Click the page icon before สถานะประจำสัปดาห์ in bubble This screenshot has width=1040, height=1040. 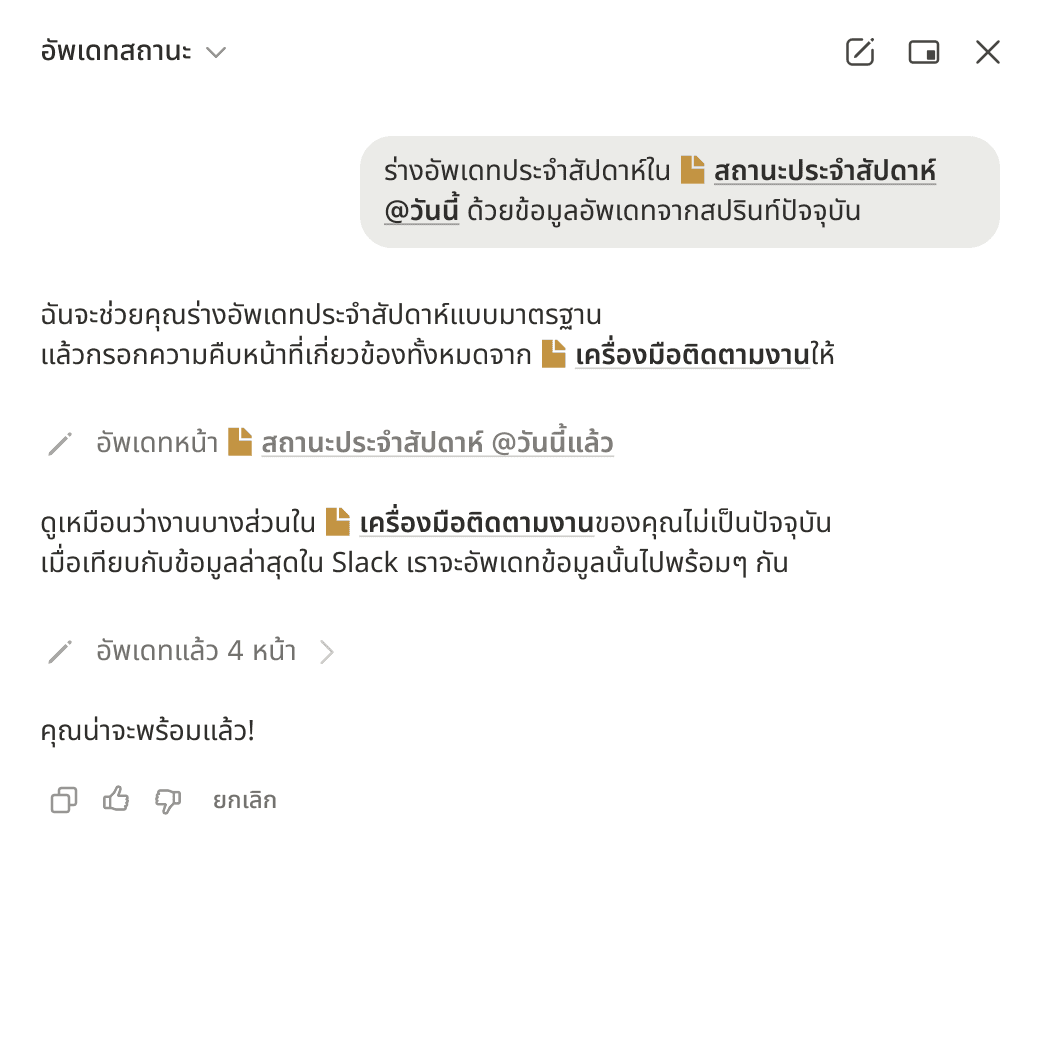[693, 170]
